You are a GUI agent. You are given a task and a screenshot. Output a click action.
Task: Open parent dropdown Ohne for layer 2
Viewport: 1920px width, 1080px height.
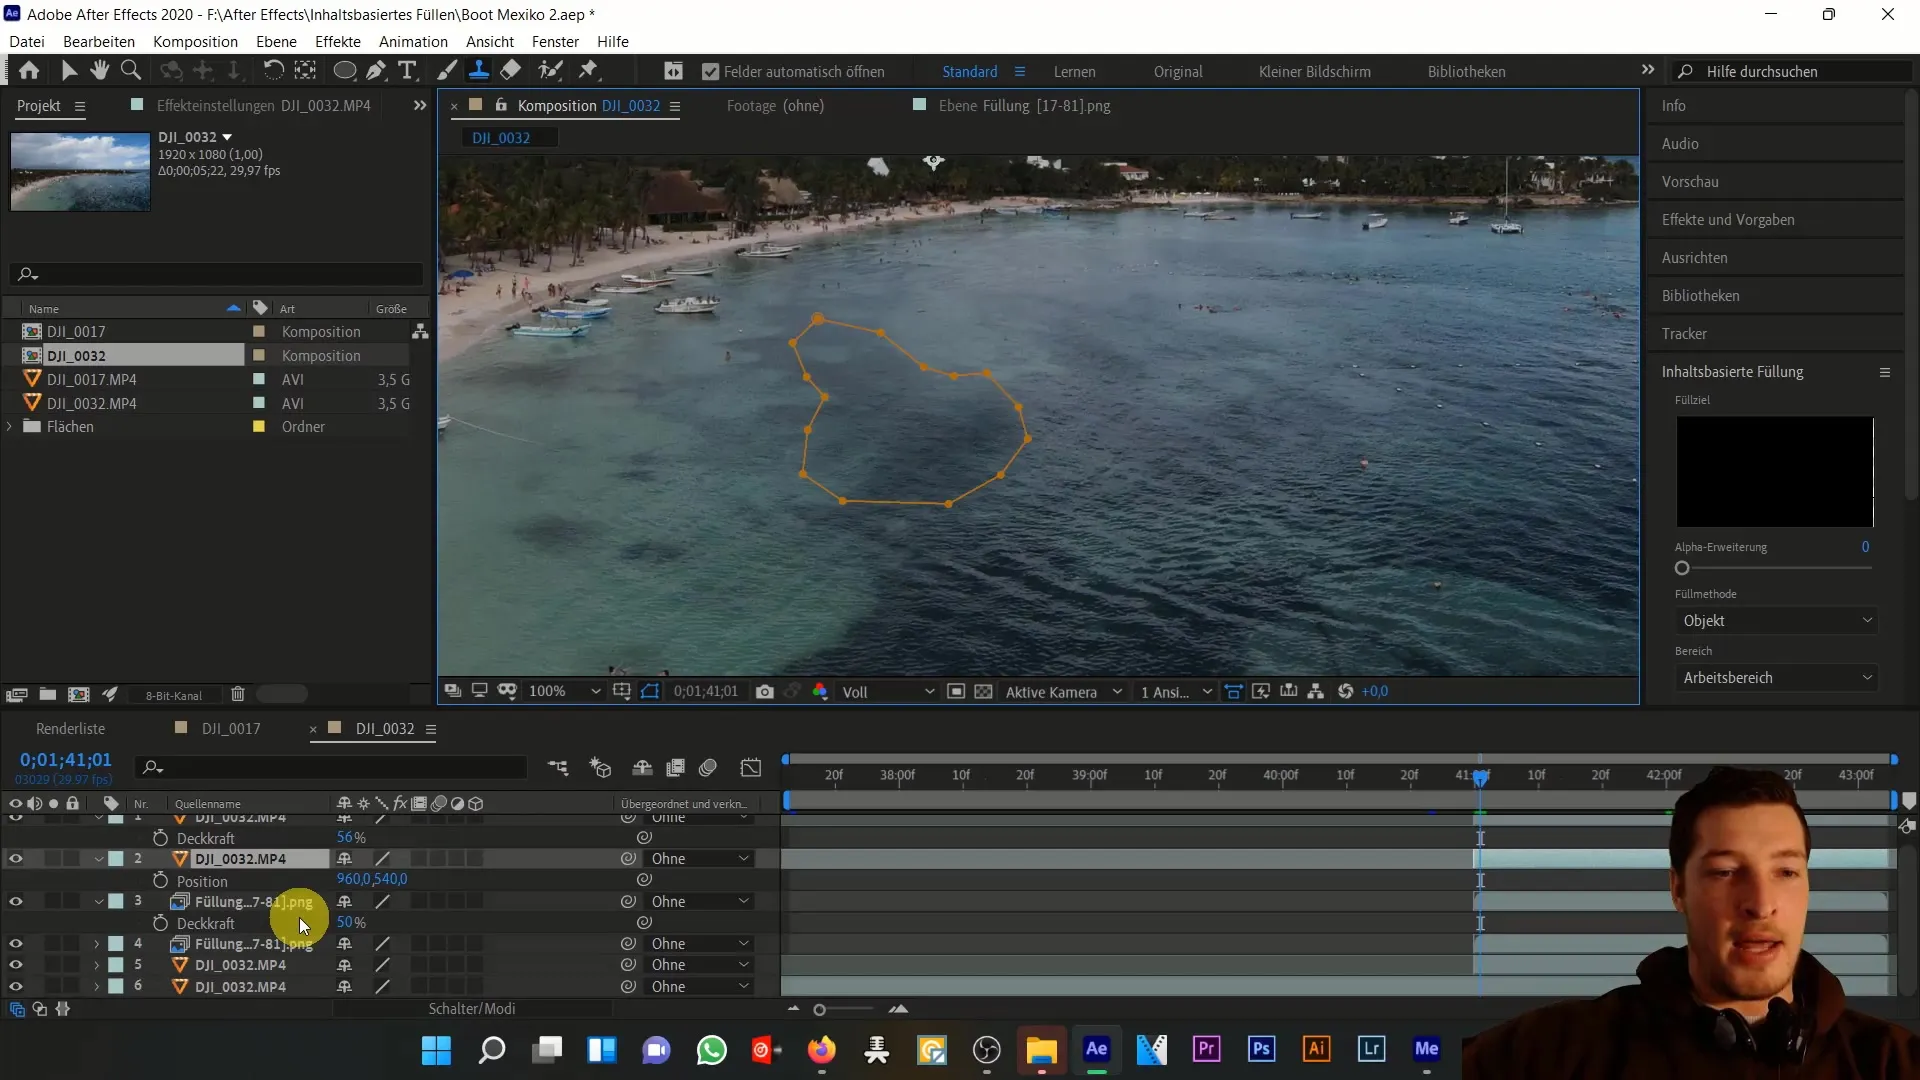pyautogui.click(x=700, y=859)
